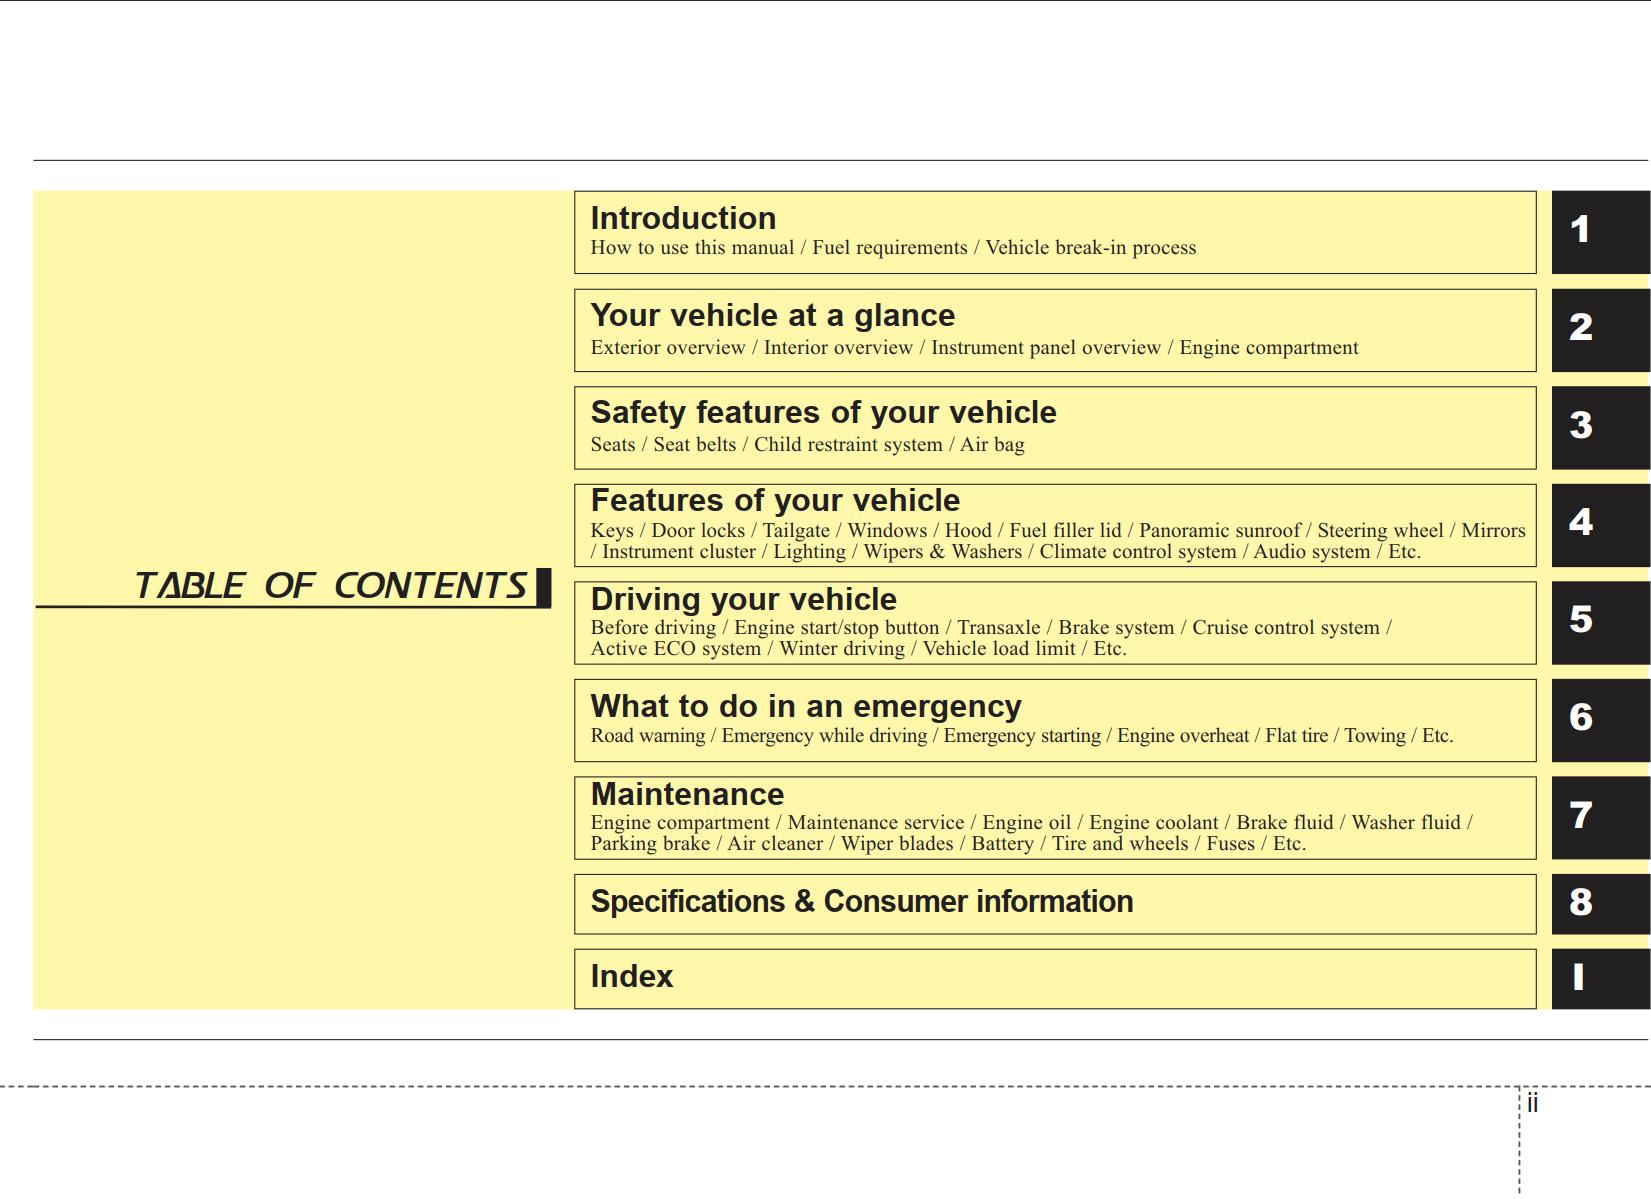This screenshot has height=1199, width=1651.
Task: Click 'Vehicle break-in process' text
Action: [1090, 248]
